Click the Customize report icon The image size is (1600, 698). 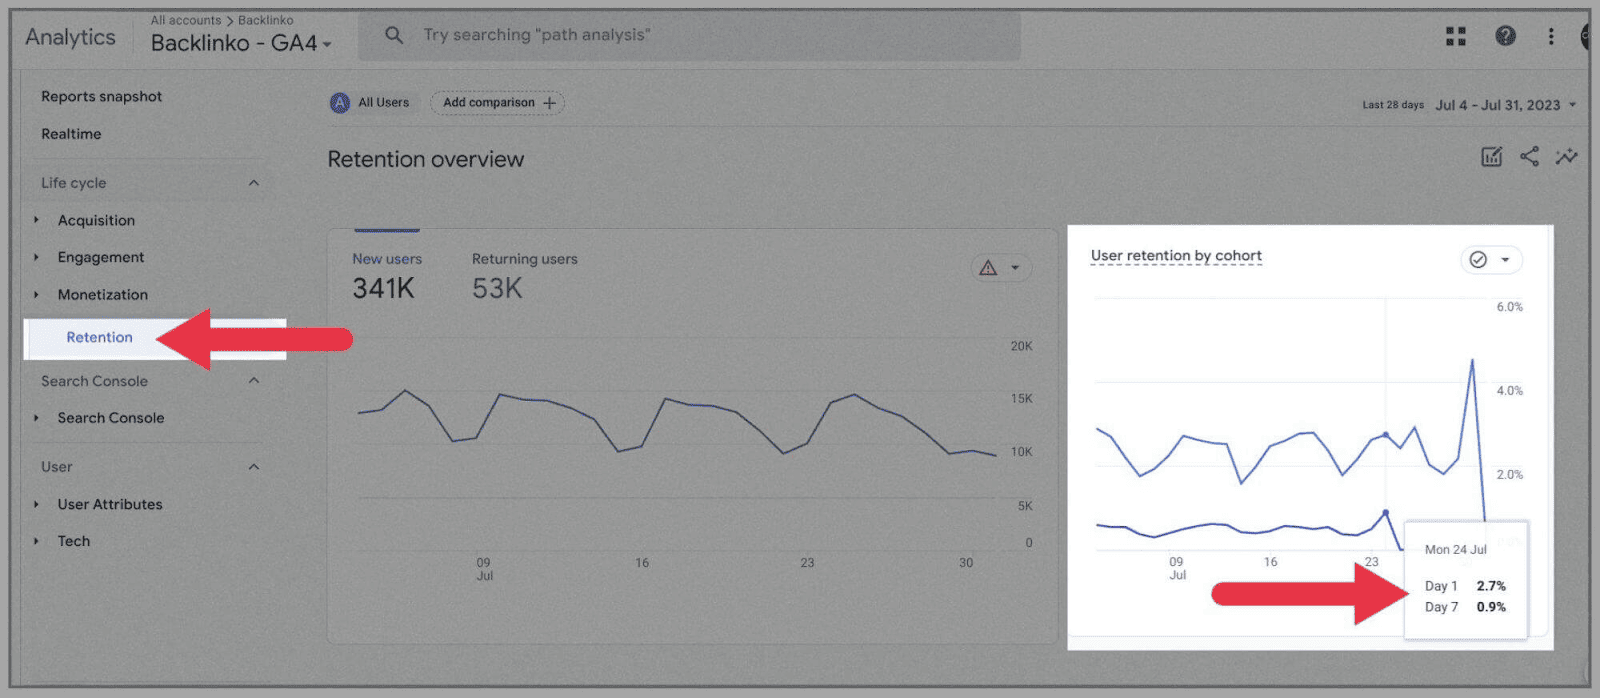pos(1491,157)
